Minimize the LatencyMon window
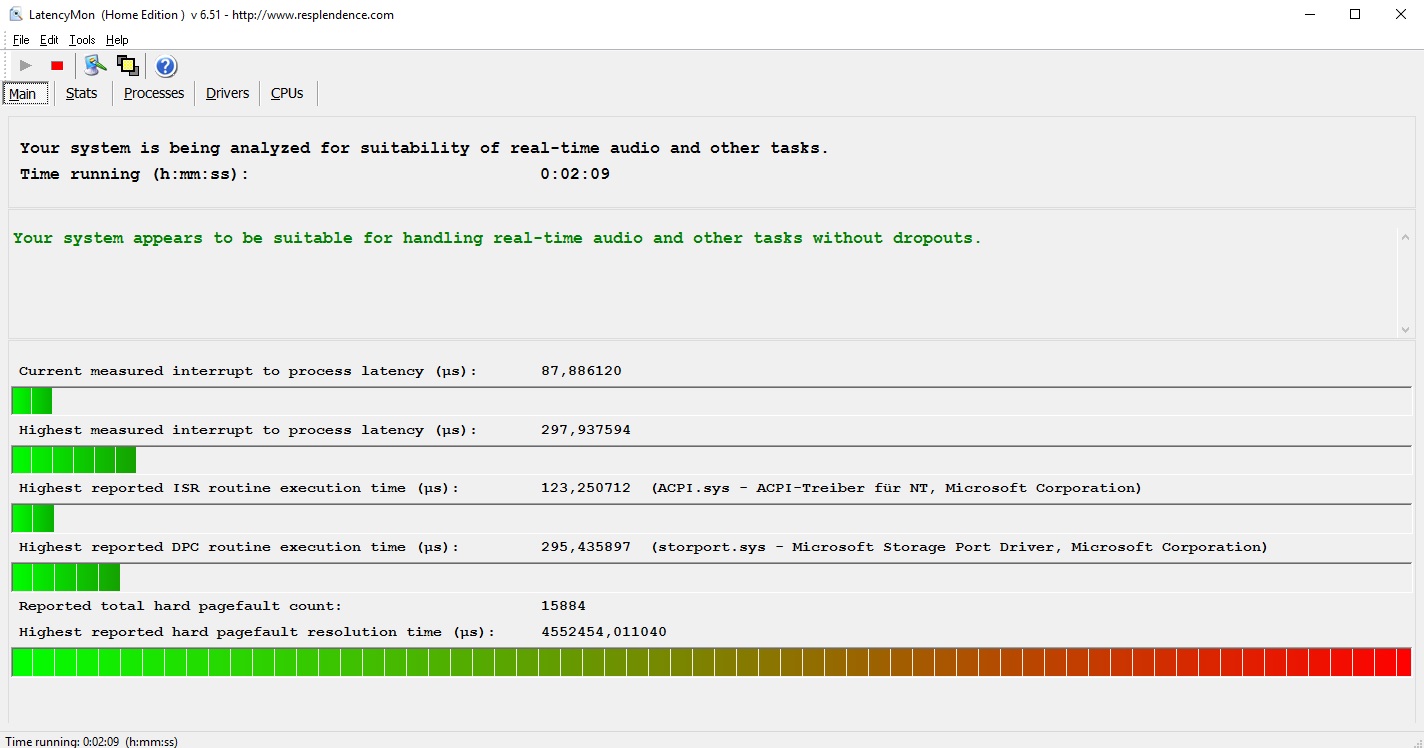1424x748 pixels. coord(1310,15)
